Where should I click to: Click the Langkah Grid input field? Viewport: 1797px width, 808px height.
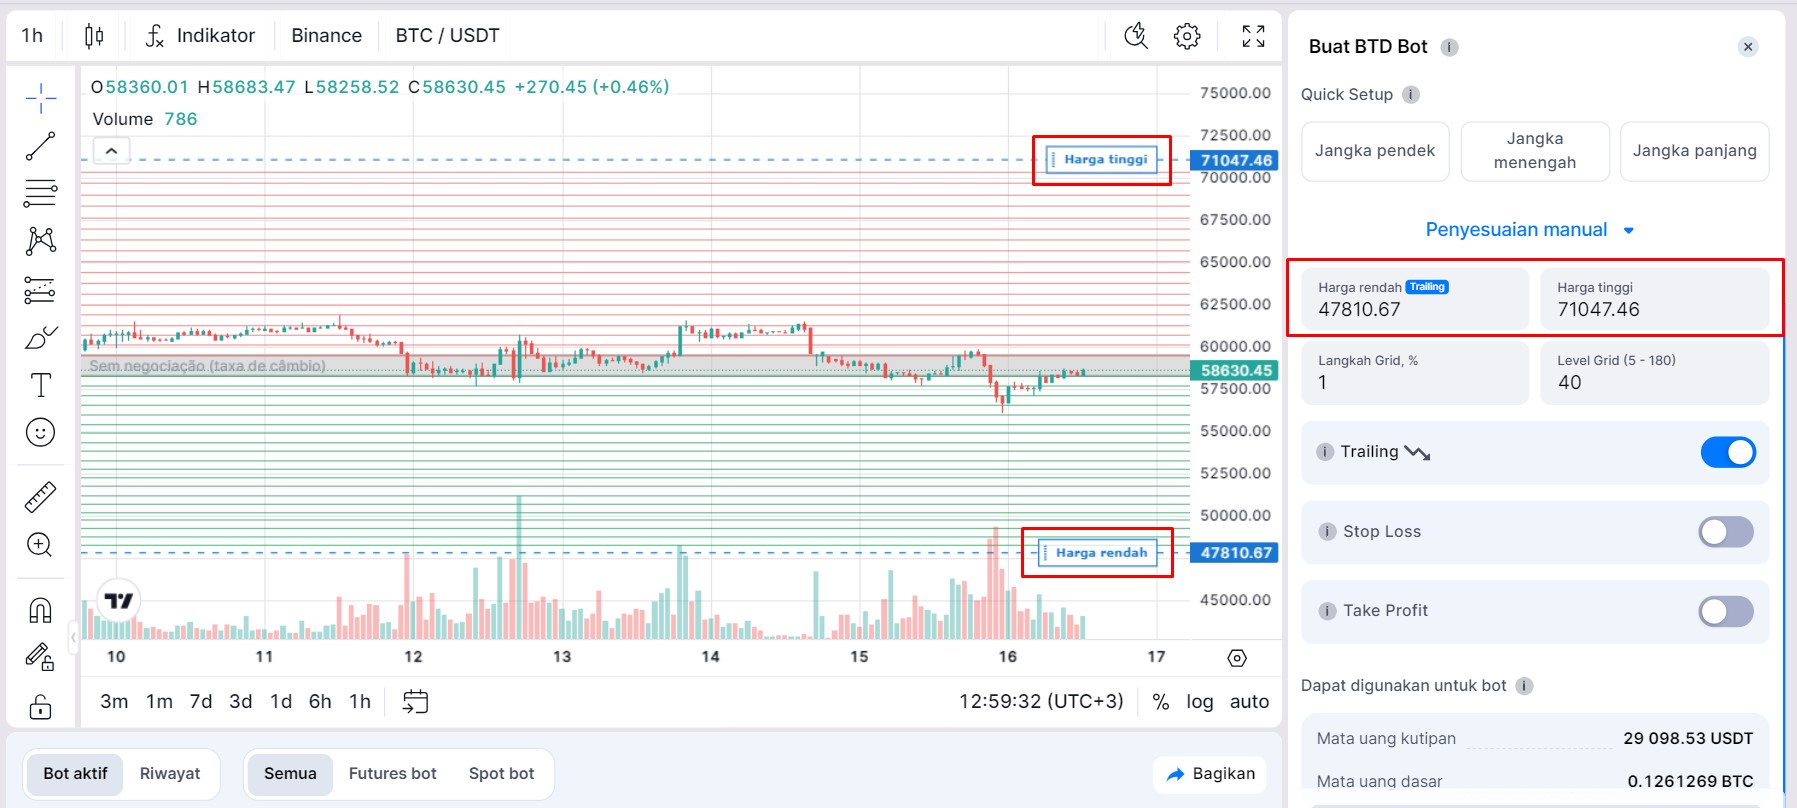coord(1414,373)
